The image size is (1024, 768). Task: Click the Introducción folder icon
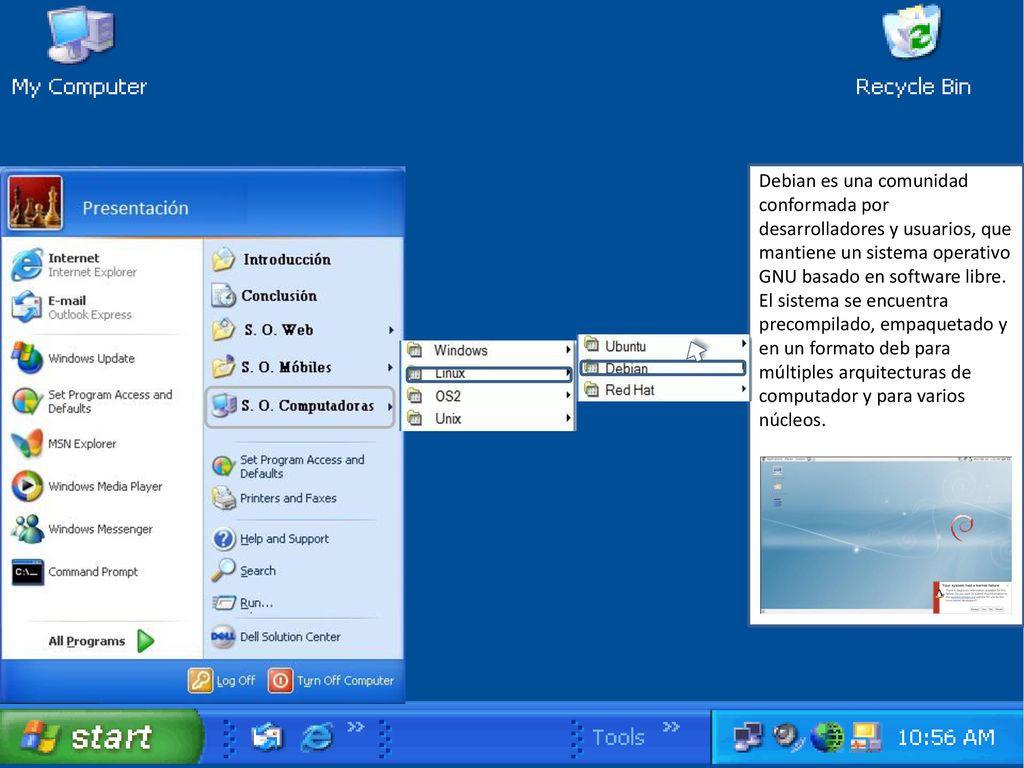[x=223, y=259]
